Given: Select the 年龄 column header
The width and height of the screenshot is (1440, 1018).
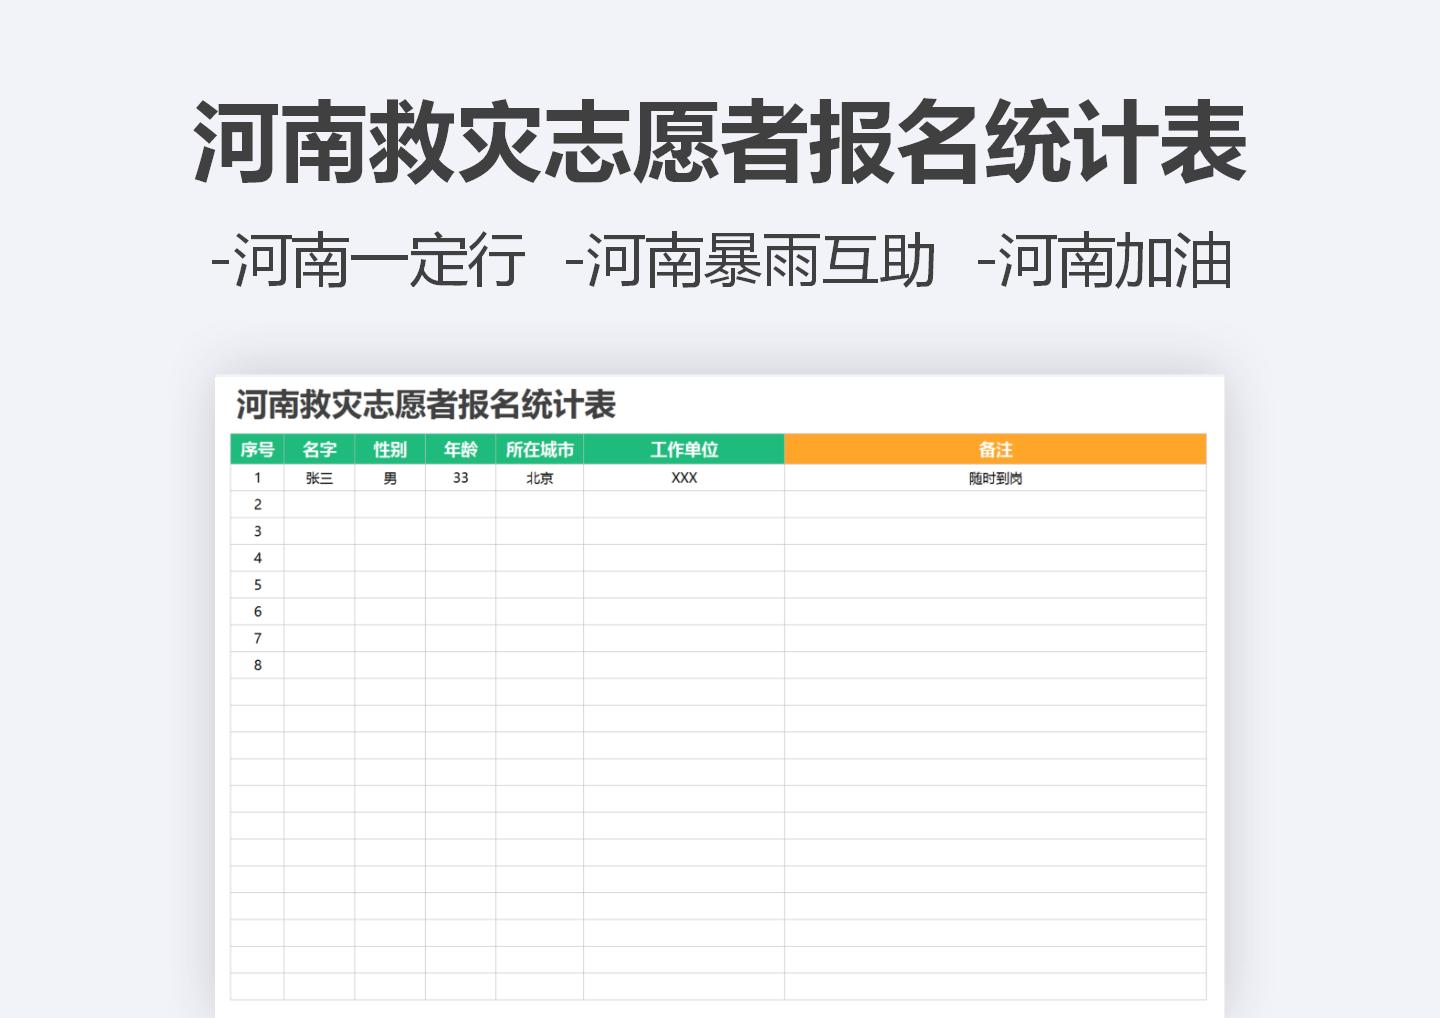Looking at the screenshot, I should point(461,450).
